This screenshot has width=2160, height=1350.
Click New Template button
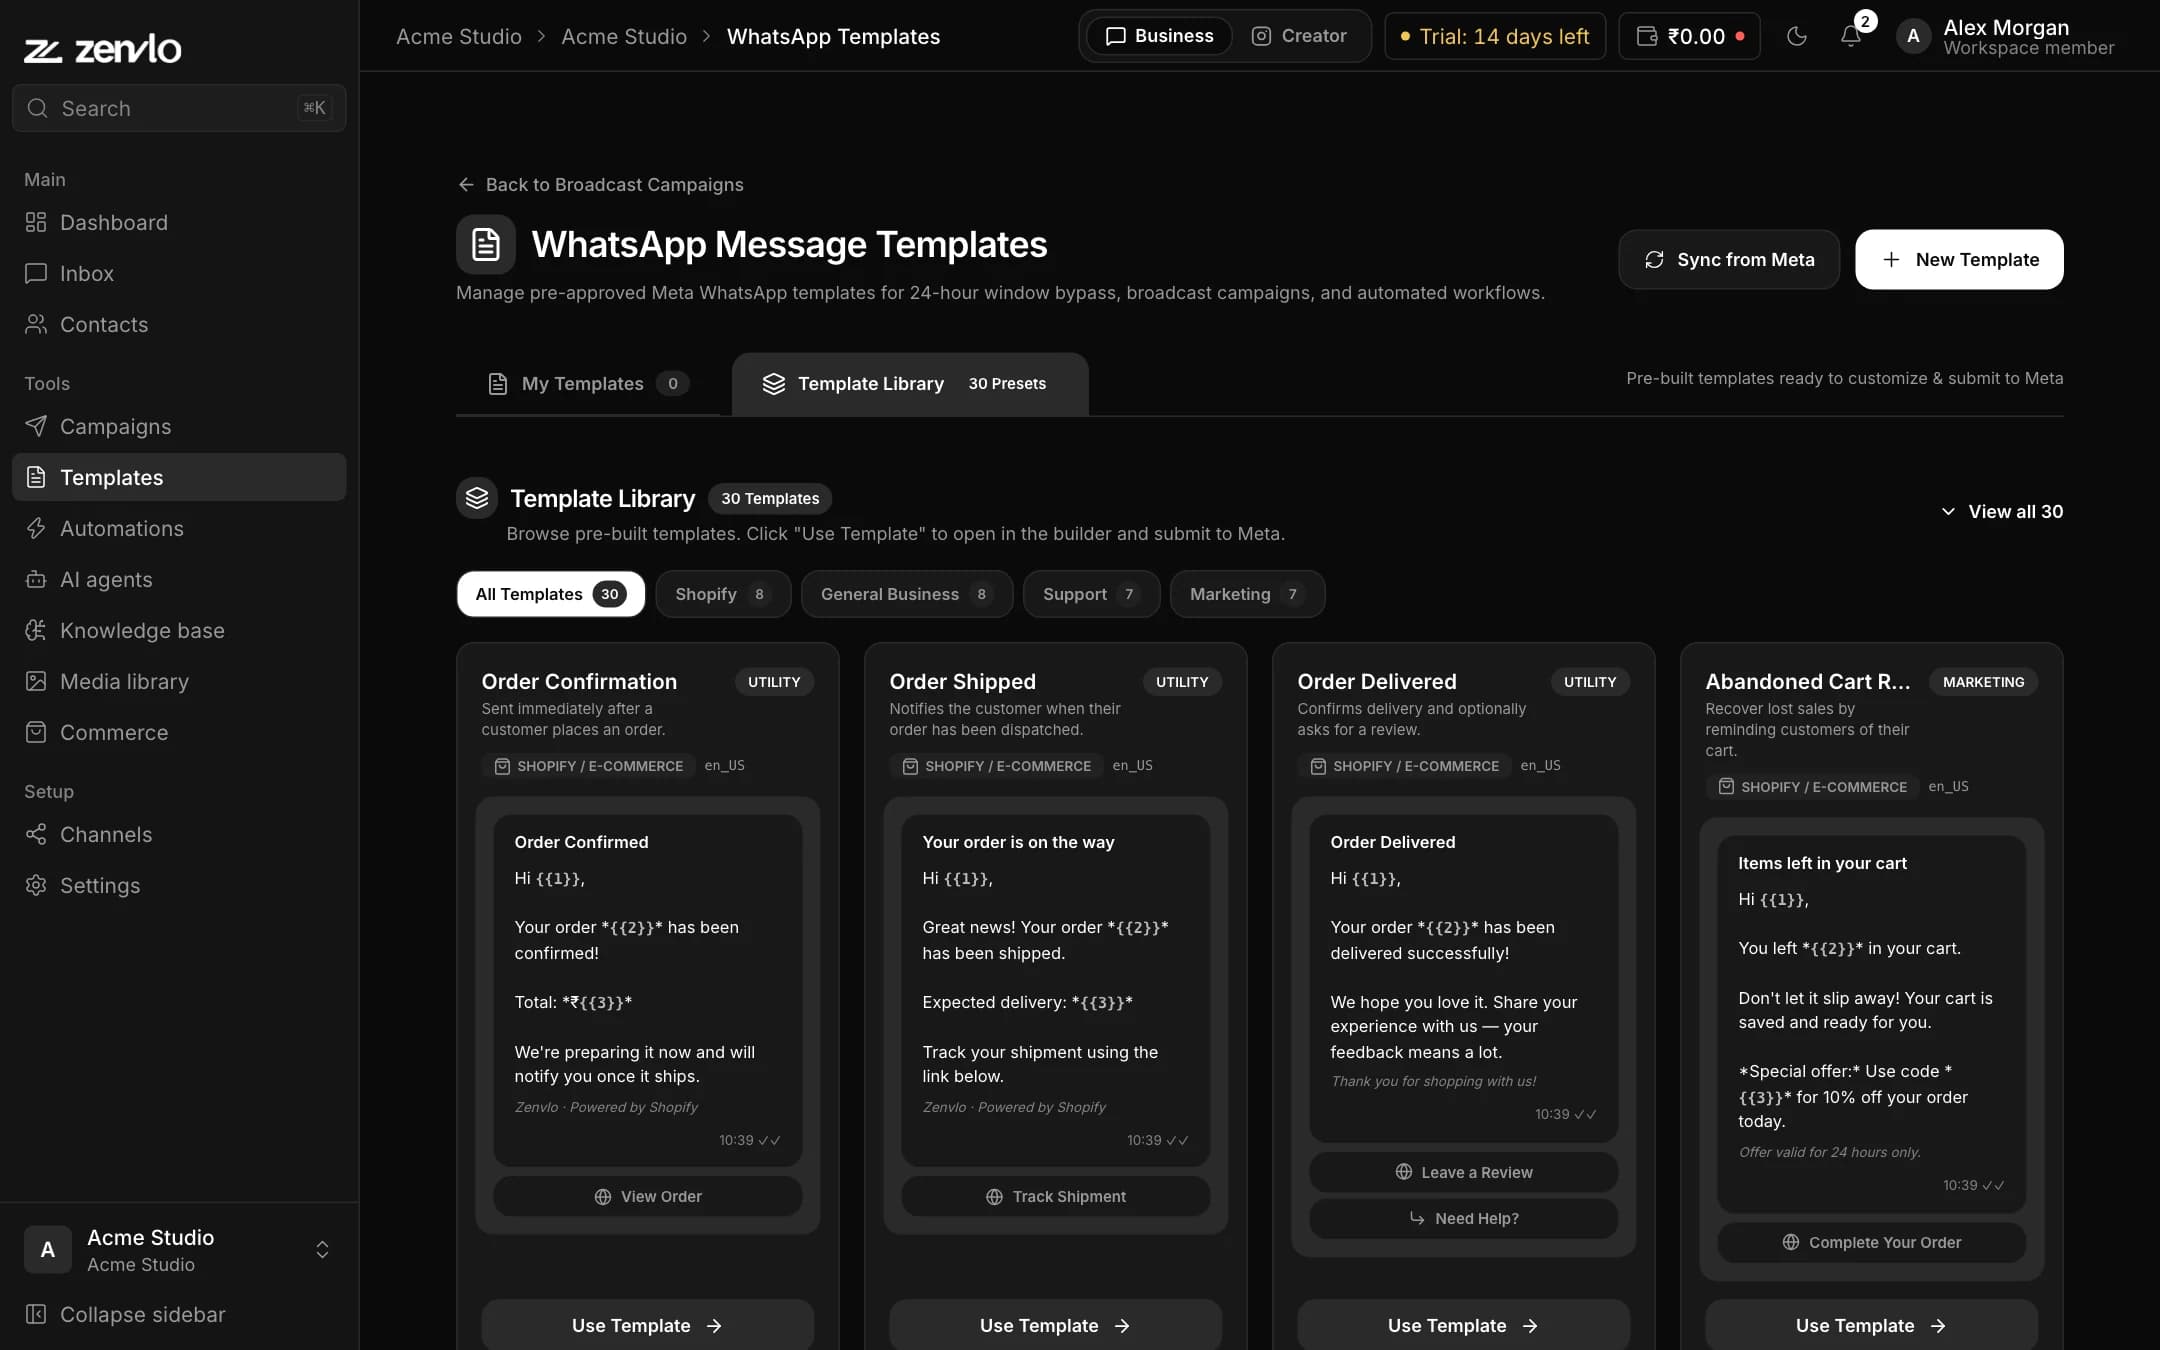click(1960, 260)
